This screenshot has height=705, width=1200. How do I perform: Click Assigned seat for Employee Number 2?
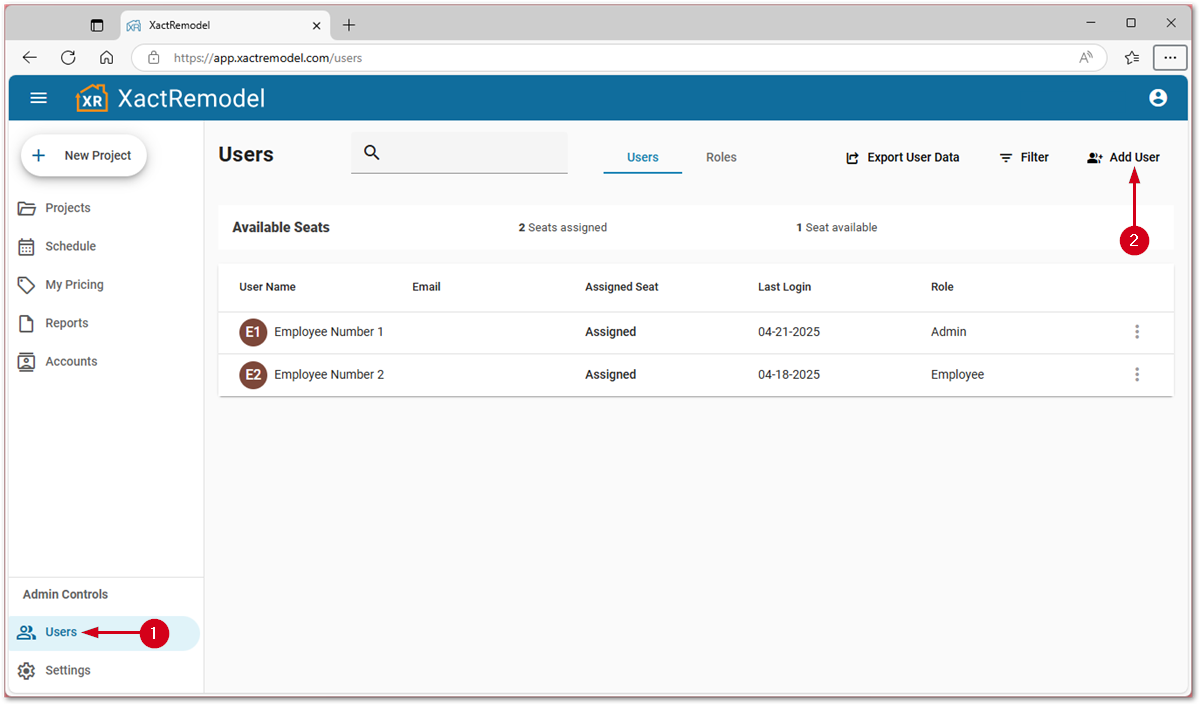point(610,375)
